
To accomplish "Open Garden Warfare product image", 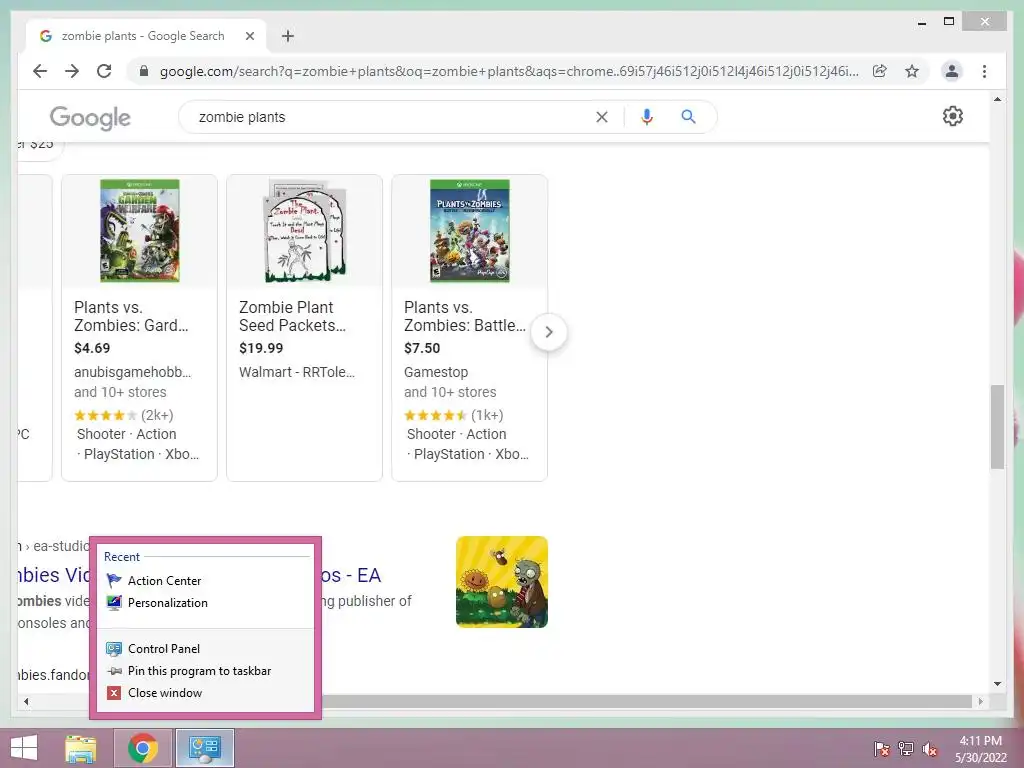I will (140, 231).
